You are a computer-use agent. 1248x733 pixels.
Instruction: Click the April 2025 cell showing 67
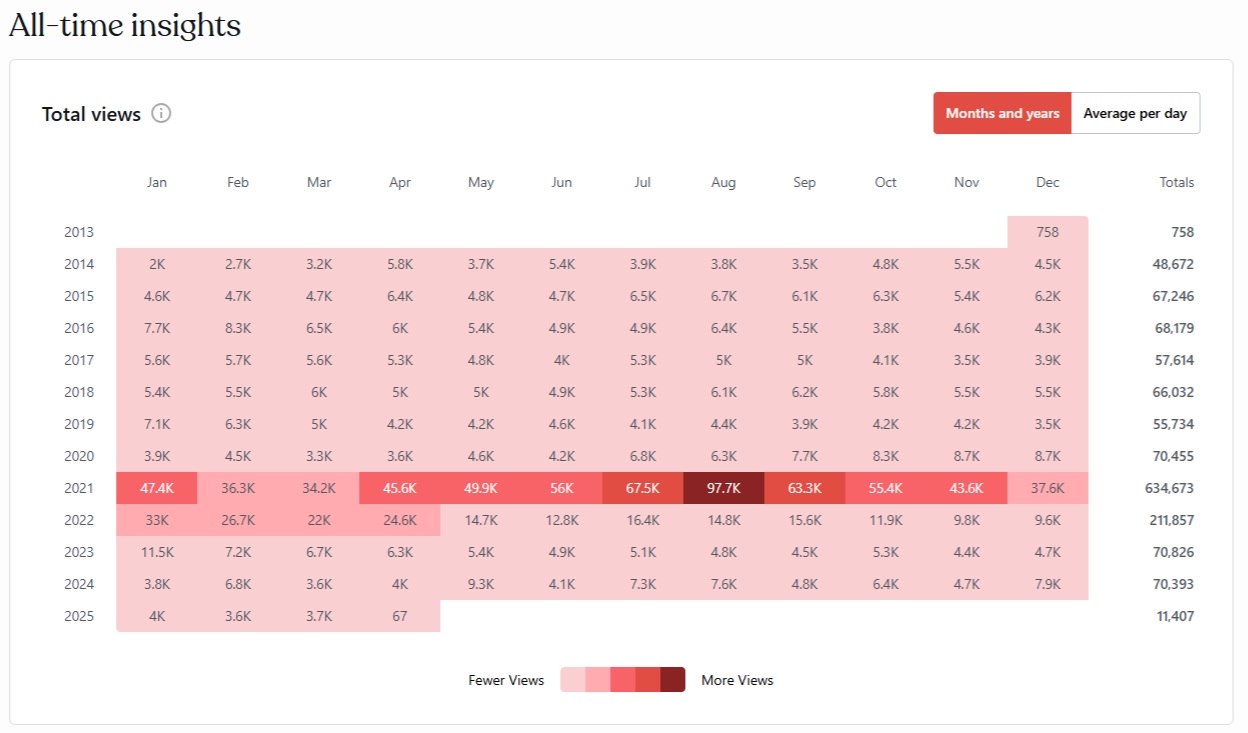(399, 616)
